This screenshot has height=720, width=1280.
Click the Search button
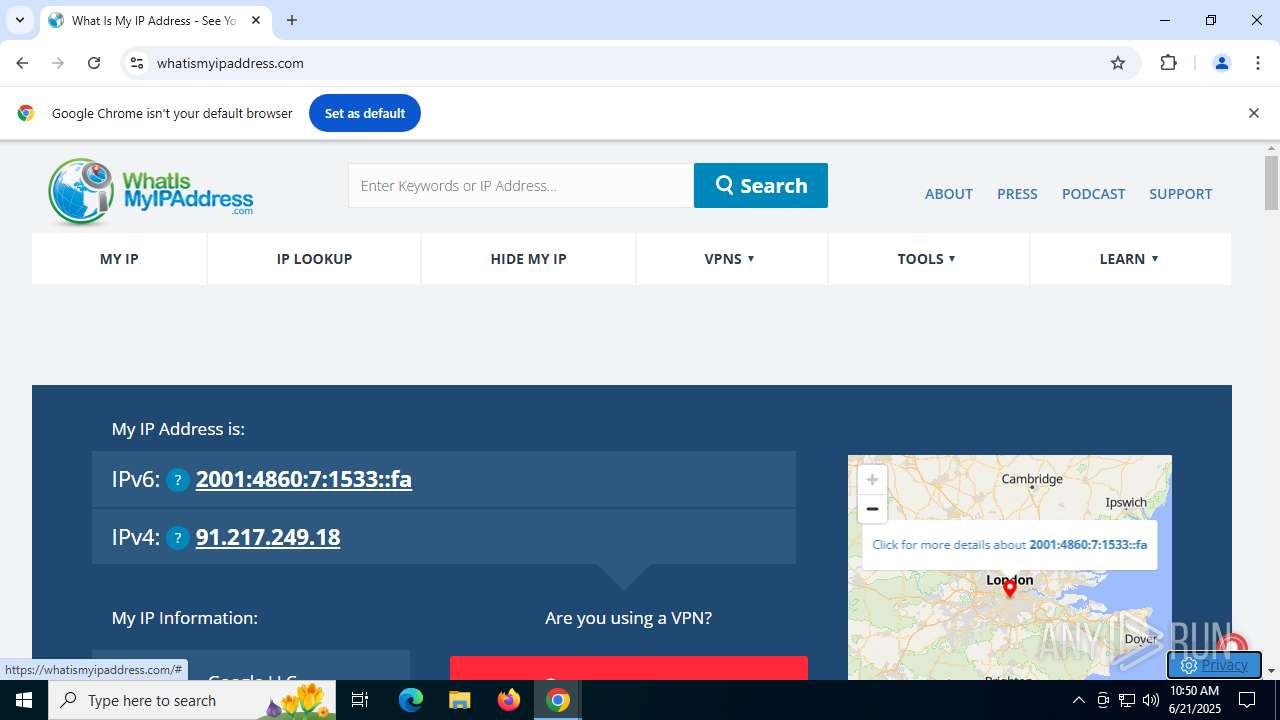[761, 185]
